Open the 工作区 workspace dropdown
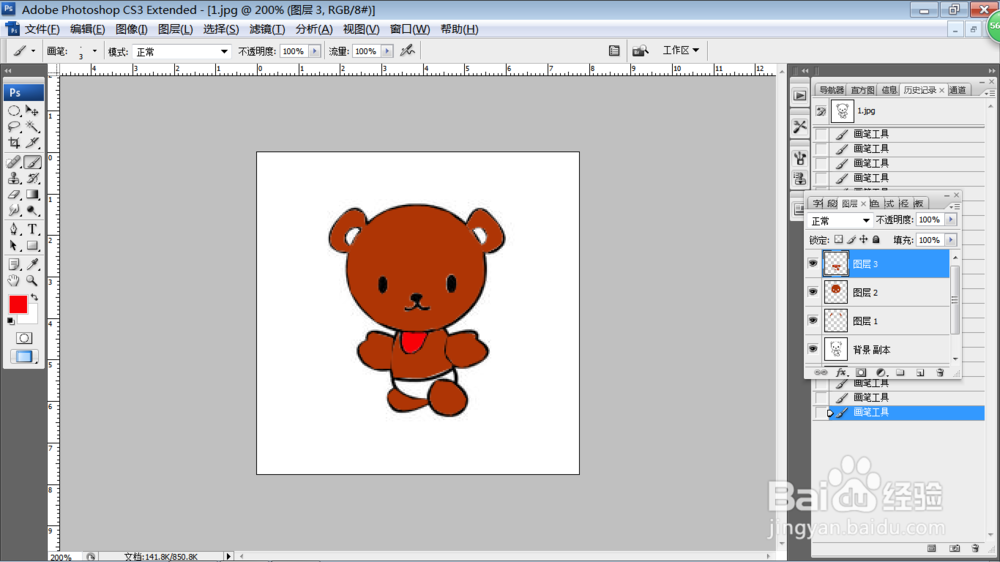1000x562 pixels. pos(680,50)
